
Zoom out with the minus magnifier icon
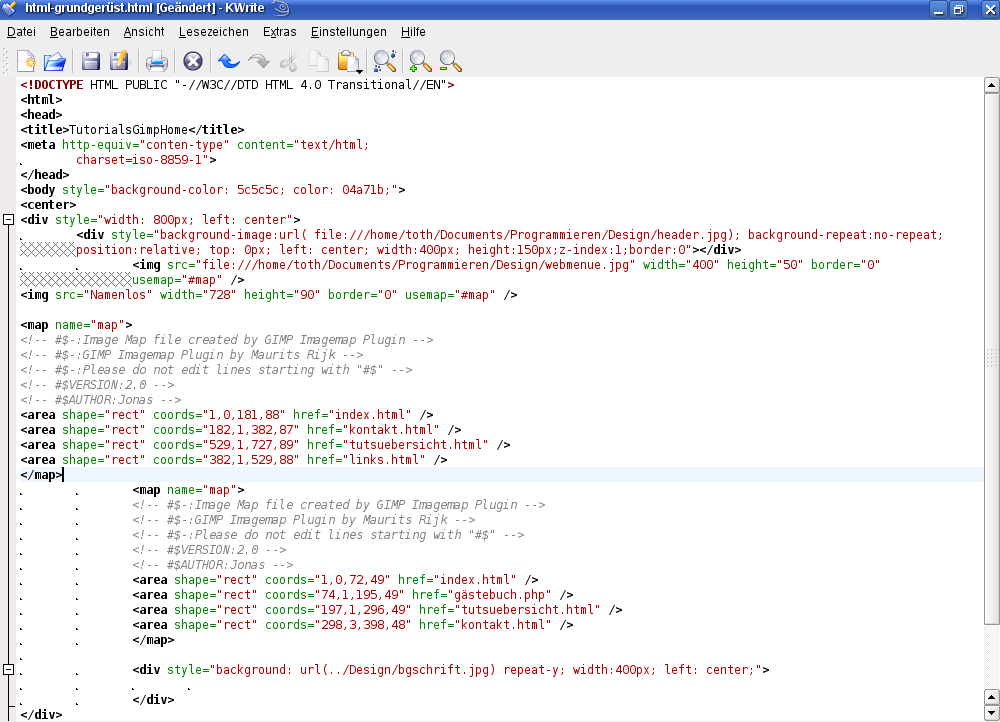click(450, 61)
